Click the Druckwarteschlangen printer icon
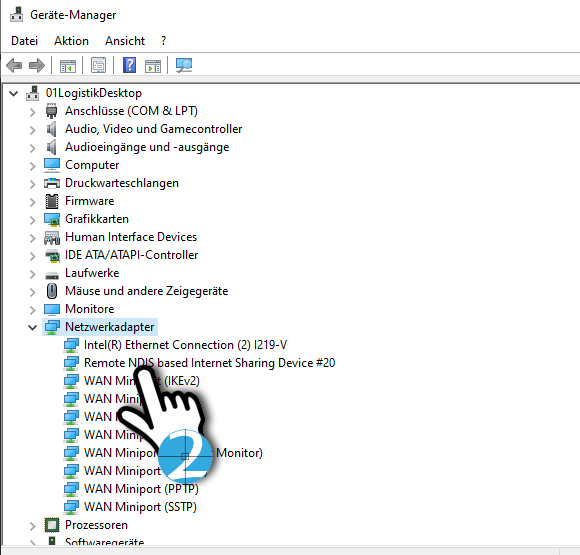Screen dimensions: 580x555 click(x=52, y=183)
